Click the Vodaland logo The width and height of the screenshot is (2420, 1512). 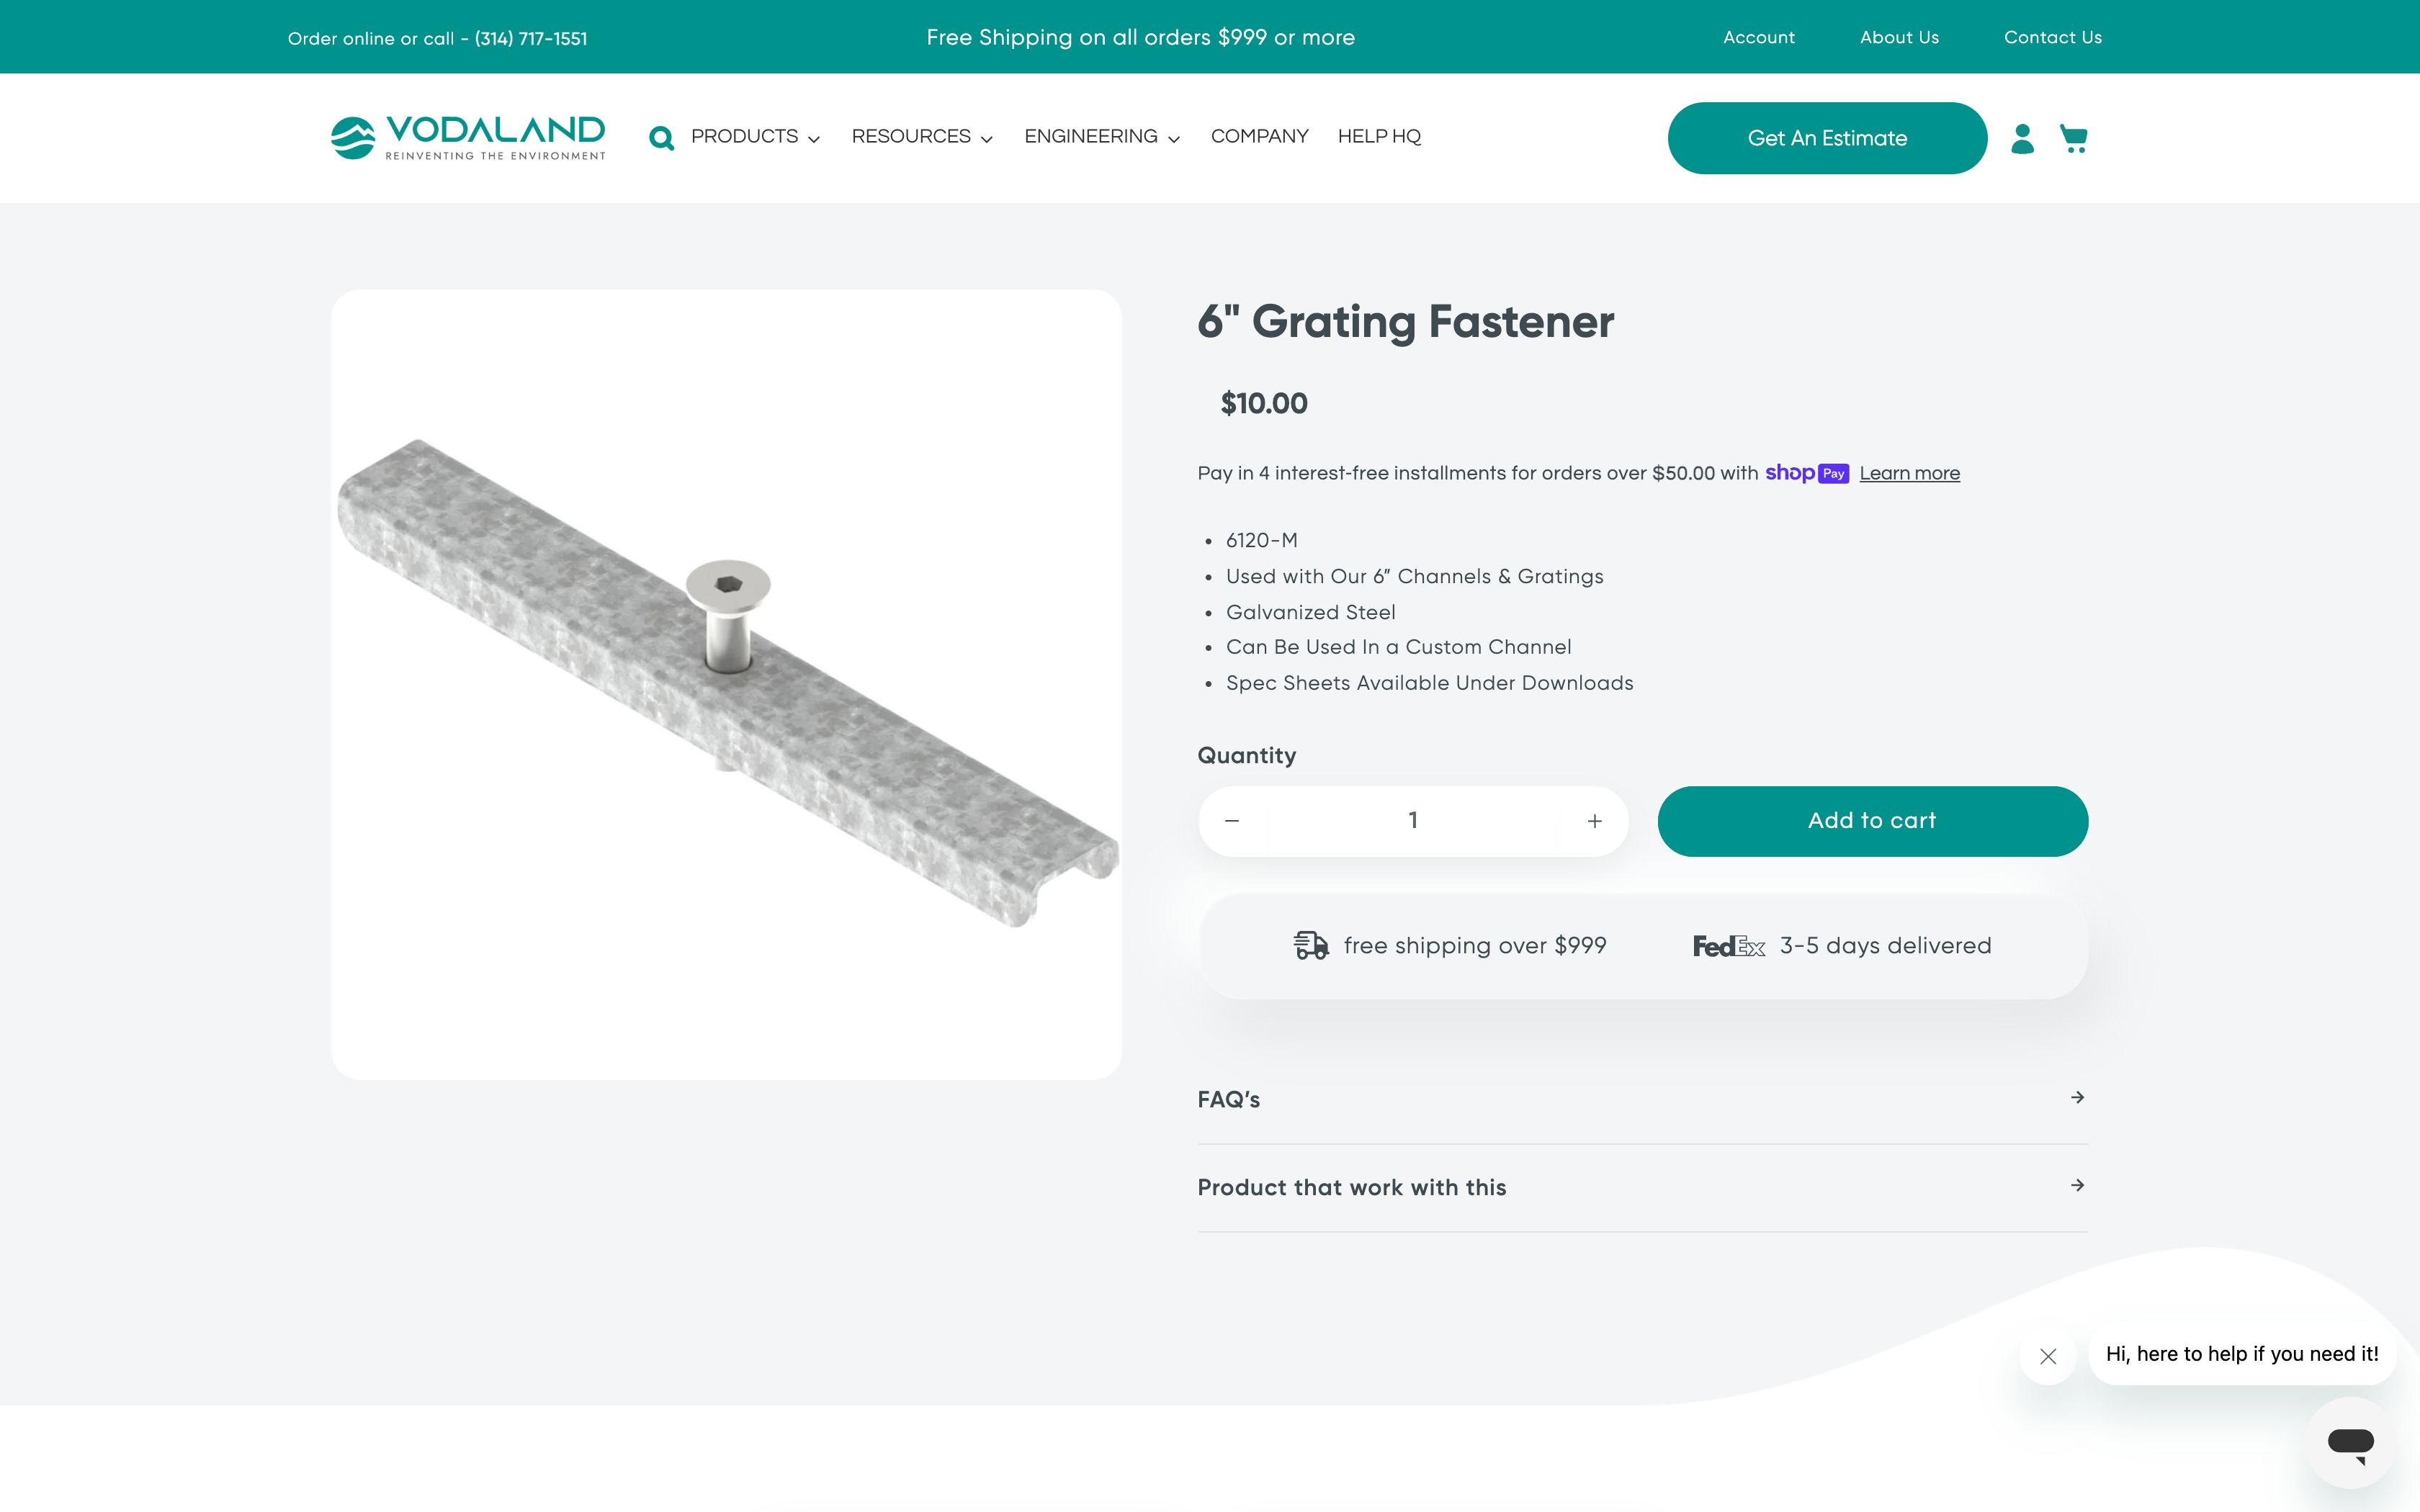(468, 138)
